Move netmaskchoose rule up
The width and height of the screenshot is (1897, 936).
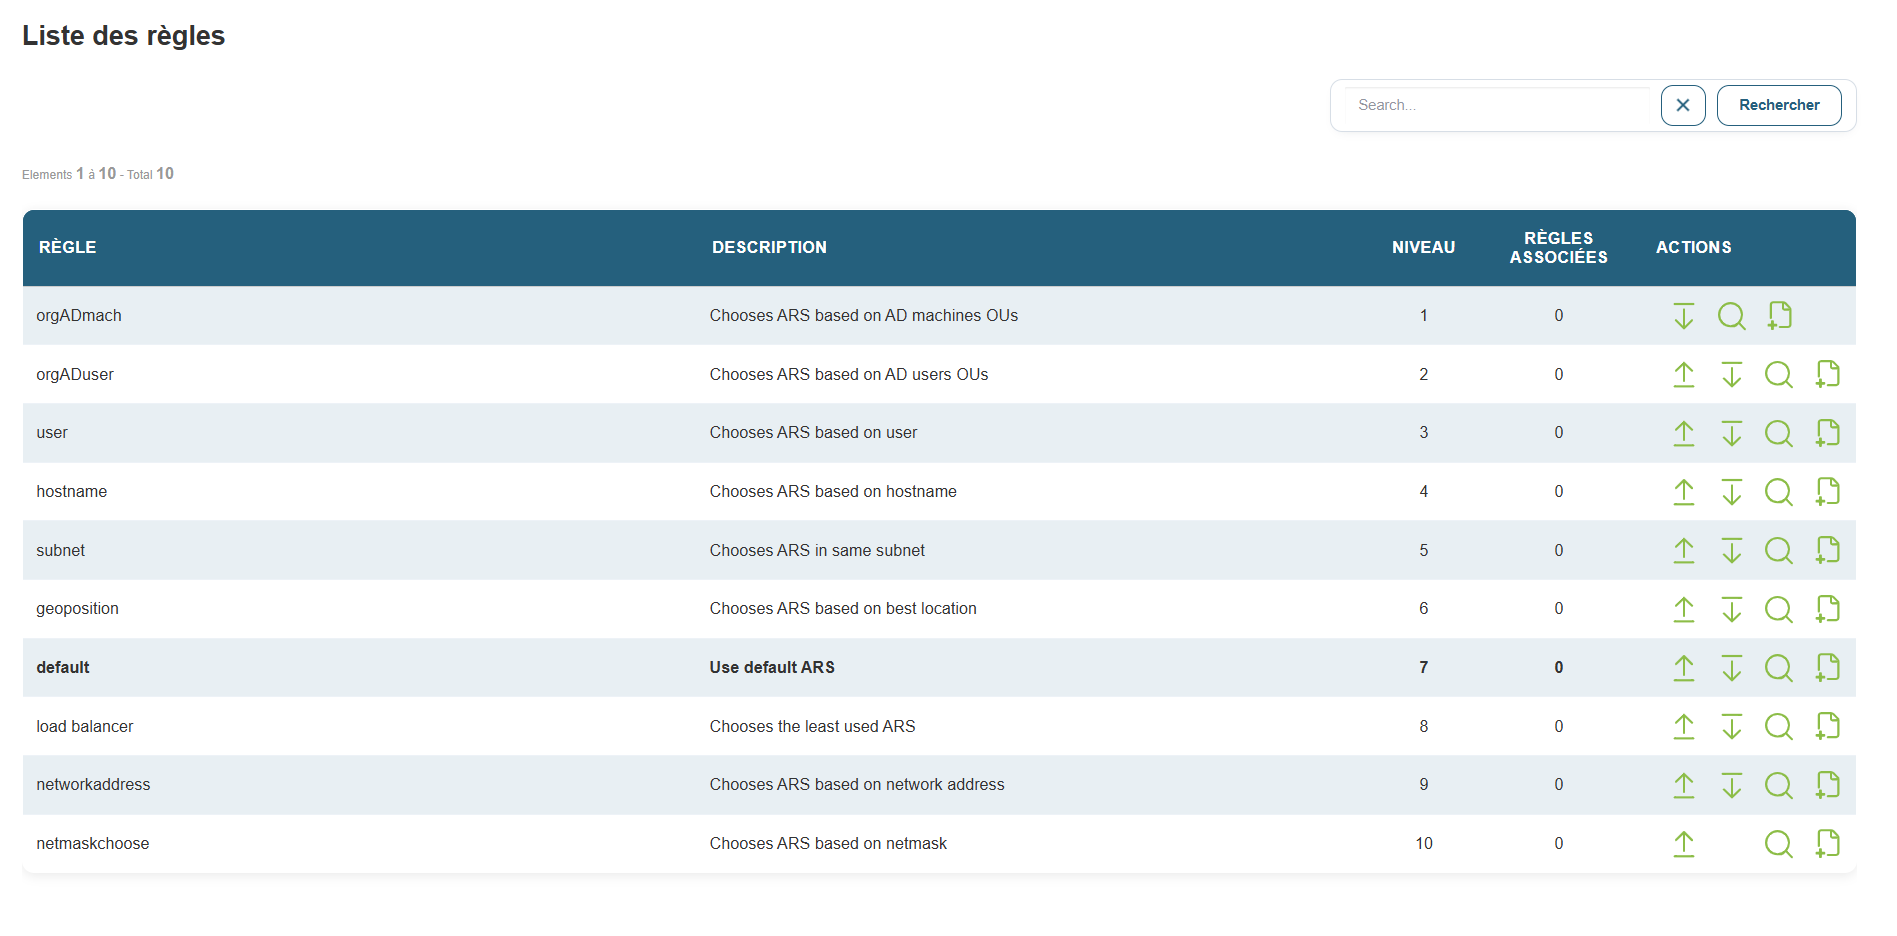[1683, 844]
